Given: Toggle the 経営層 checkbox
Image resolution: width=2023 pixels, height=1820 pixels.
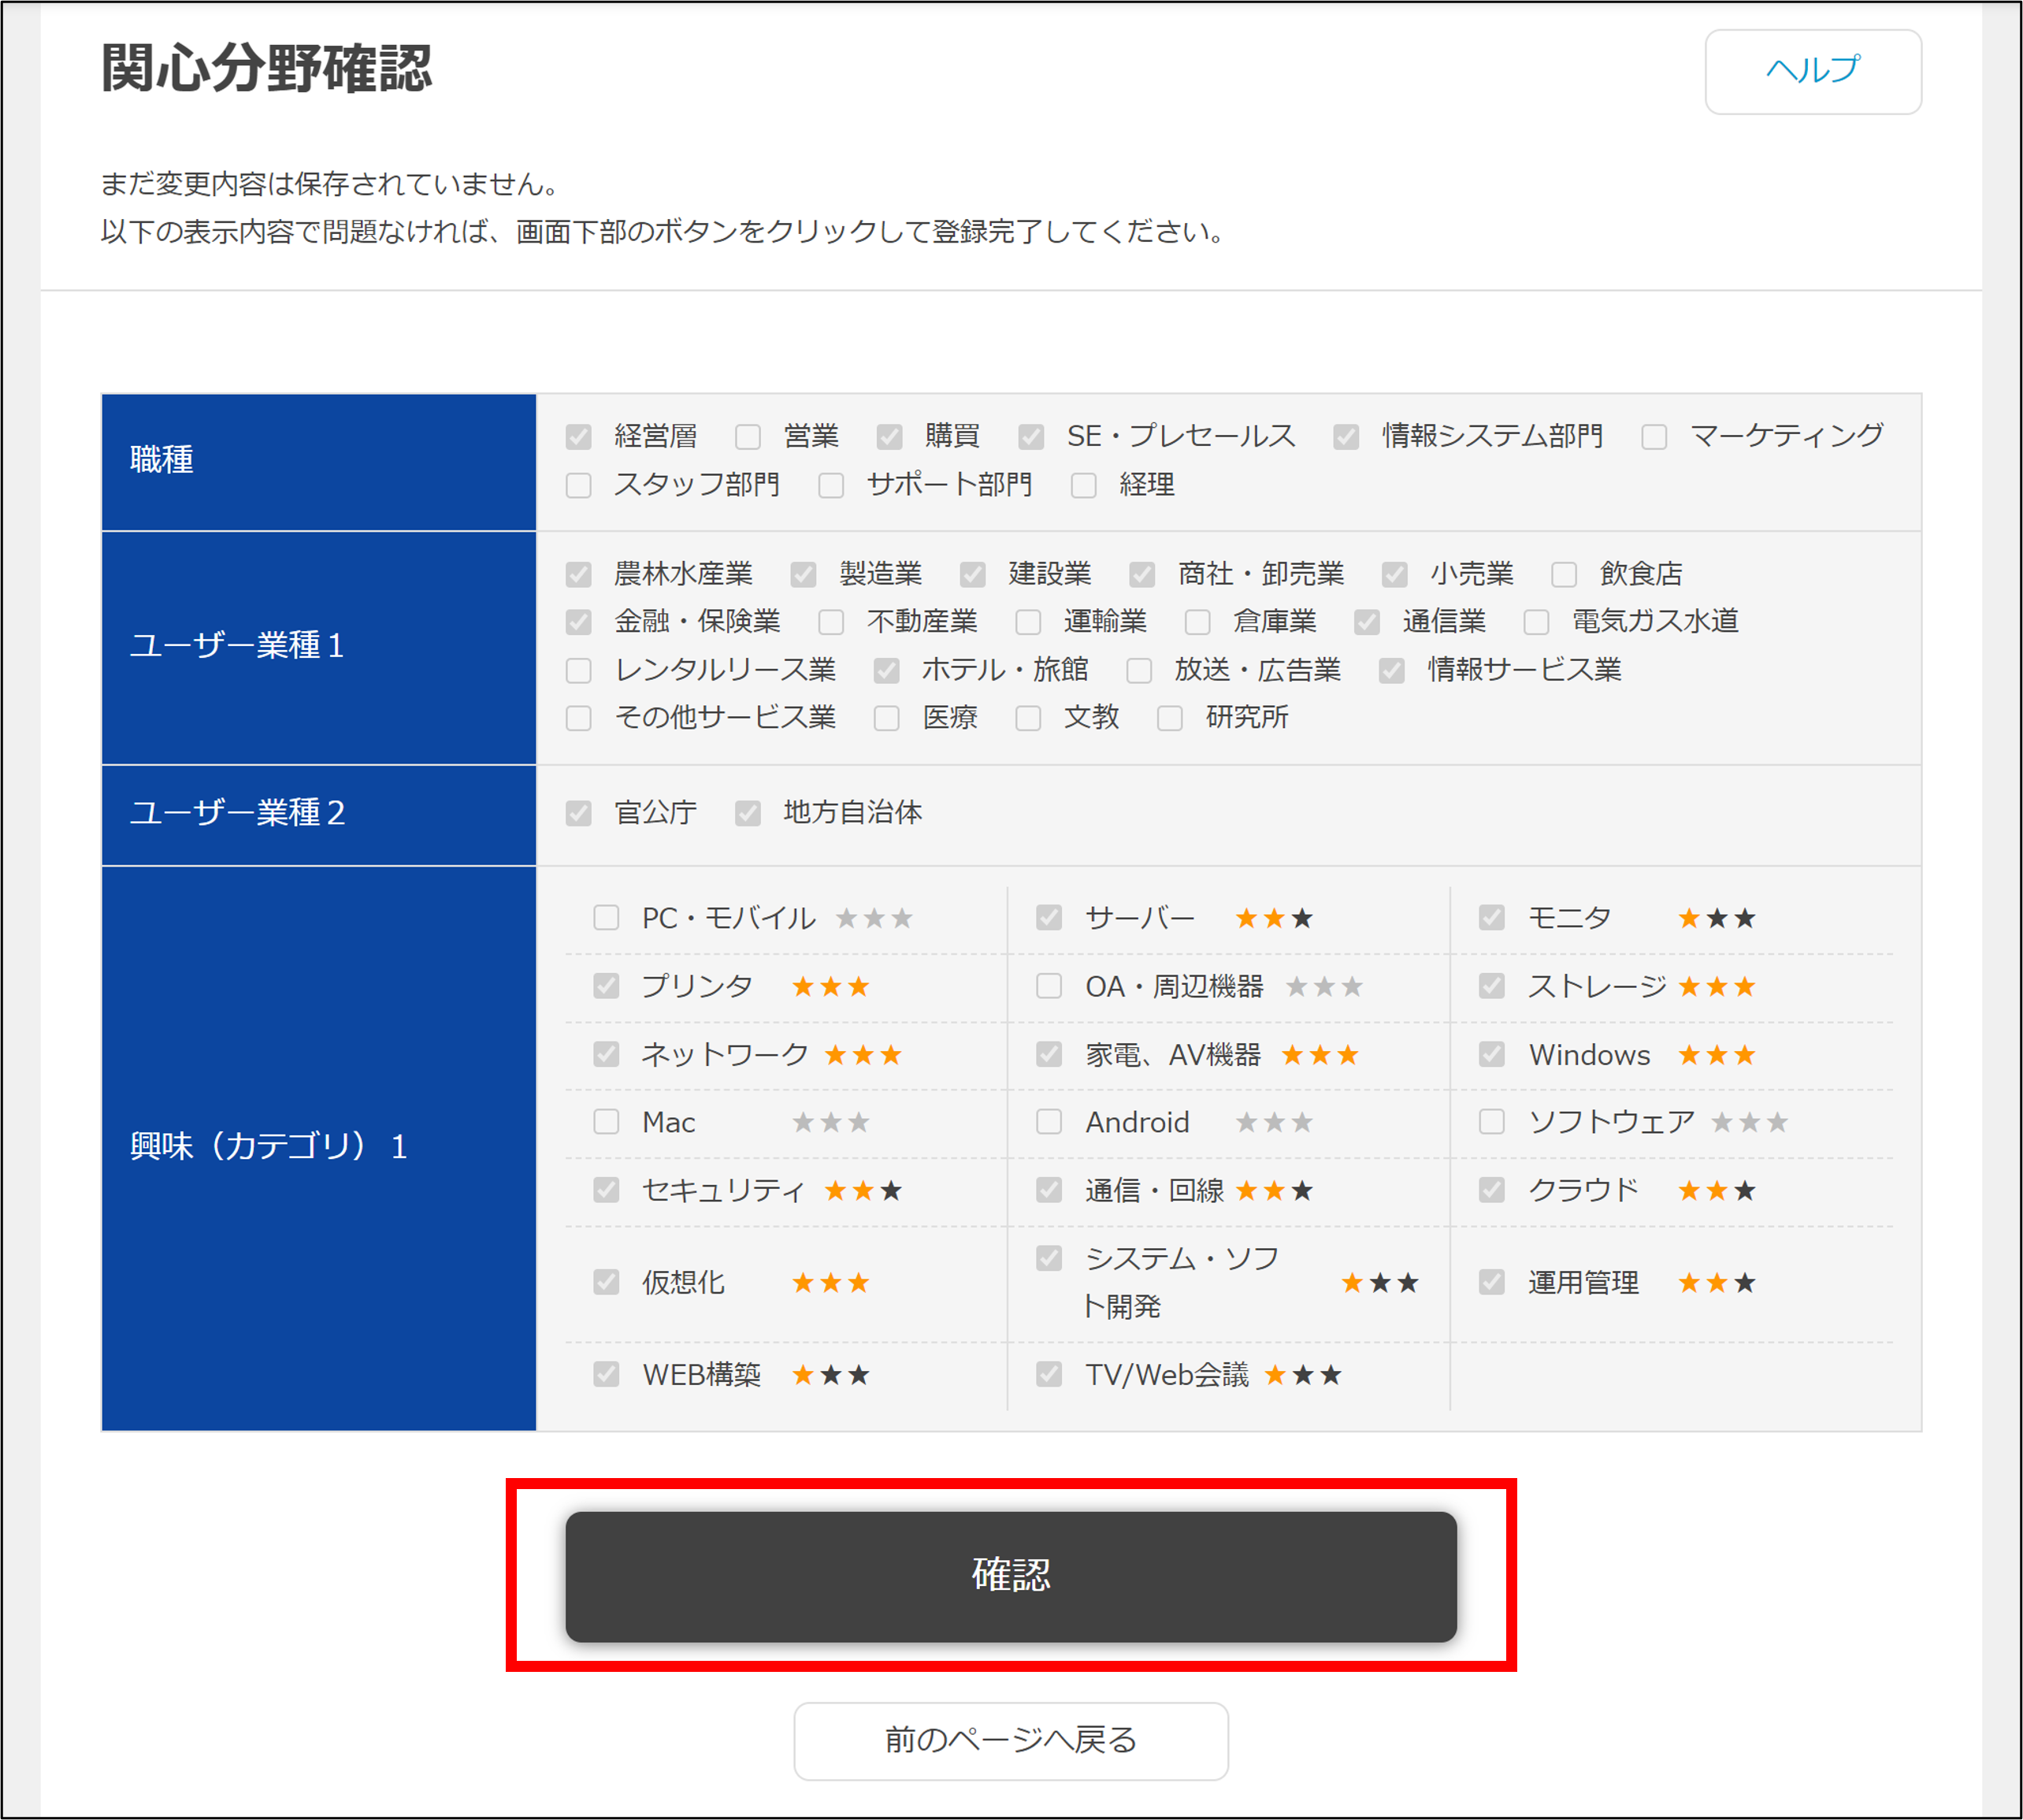Looking at the screenshot, I should pos(578,437).
